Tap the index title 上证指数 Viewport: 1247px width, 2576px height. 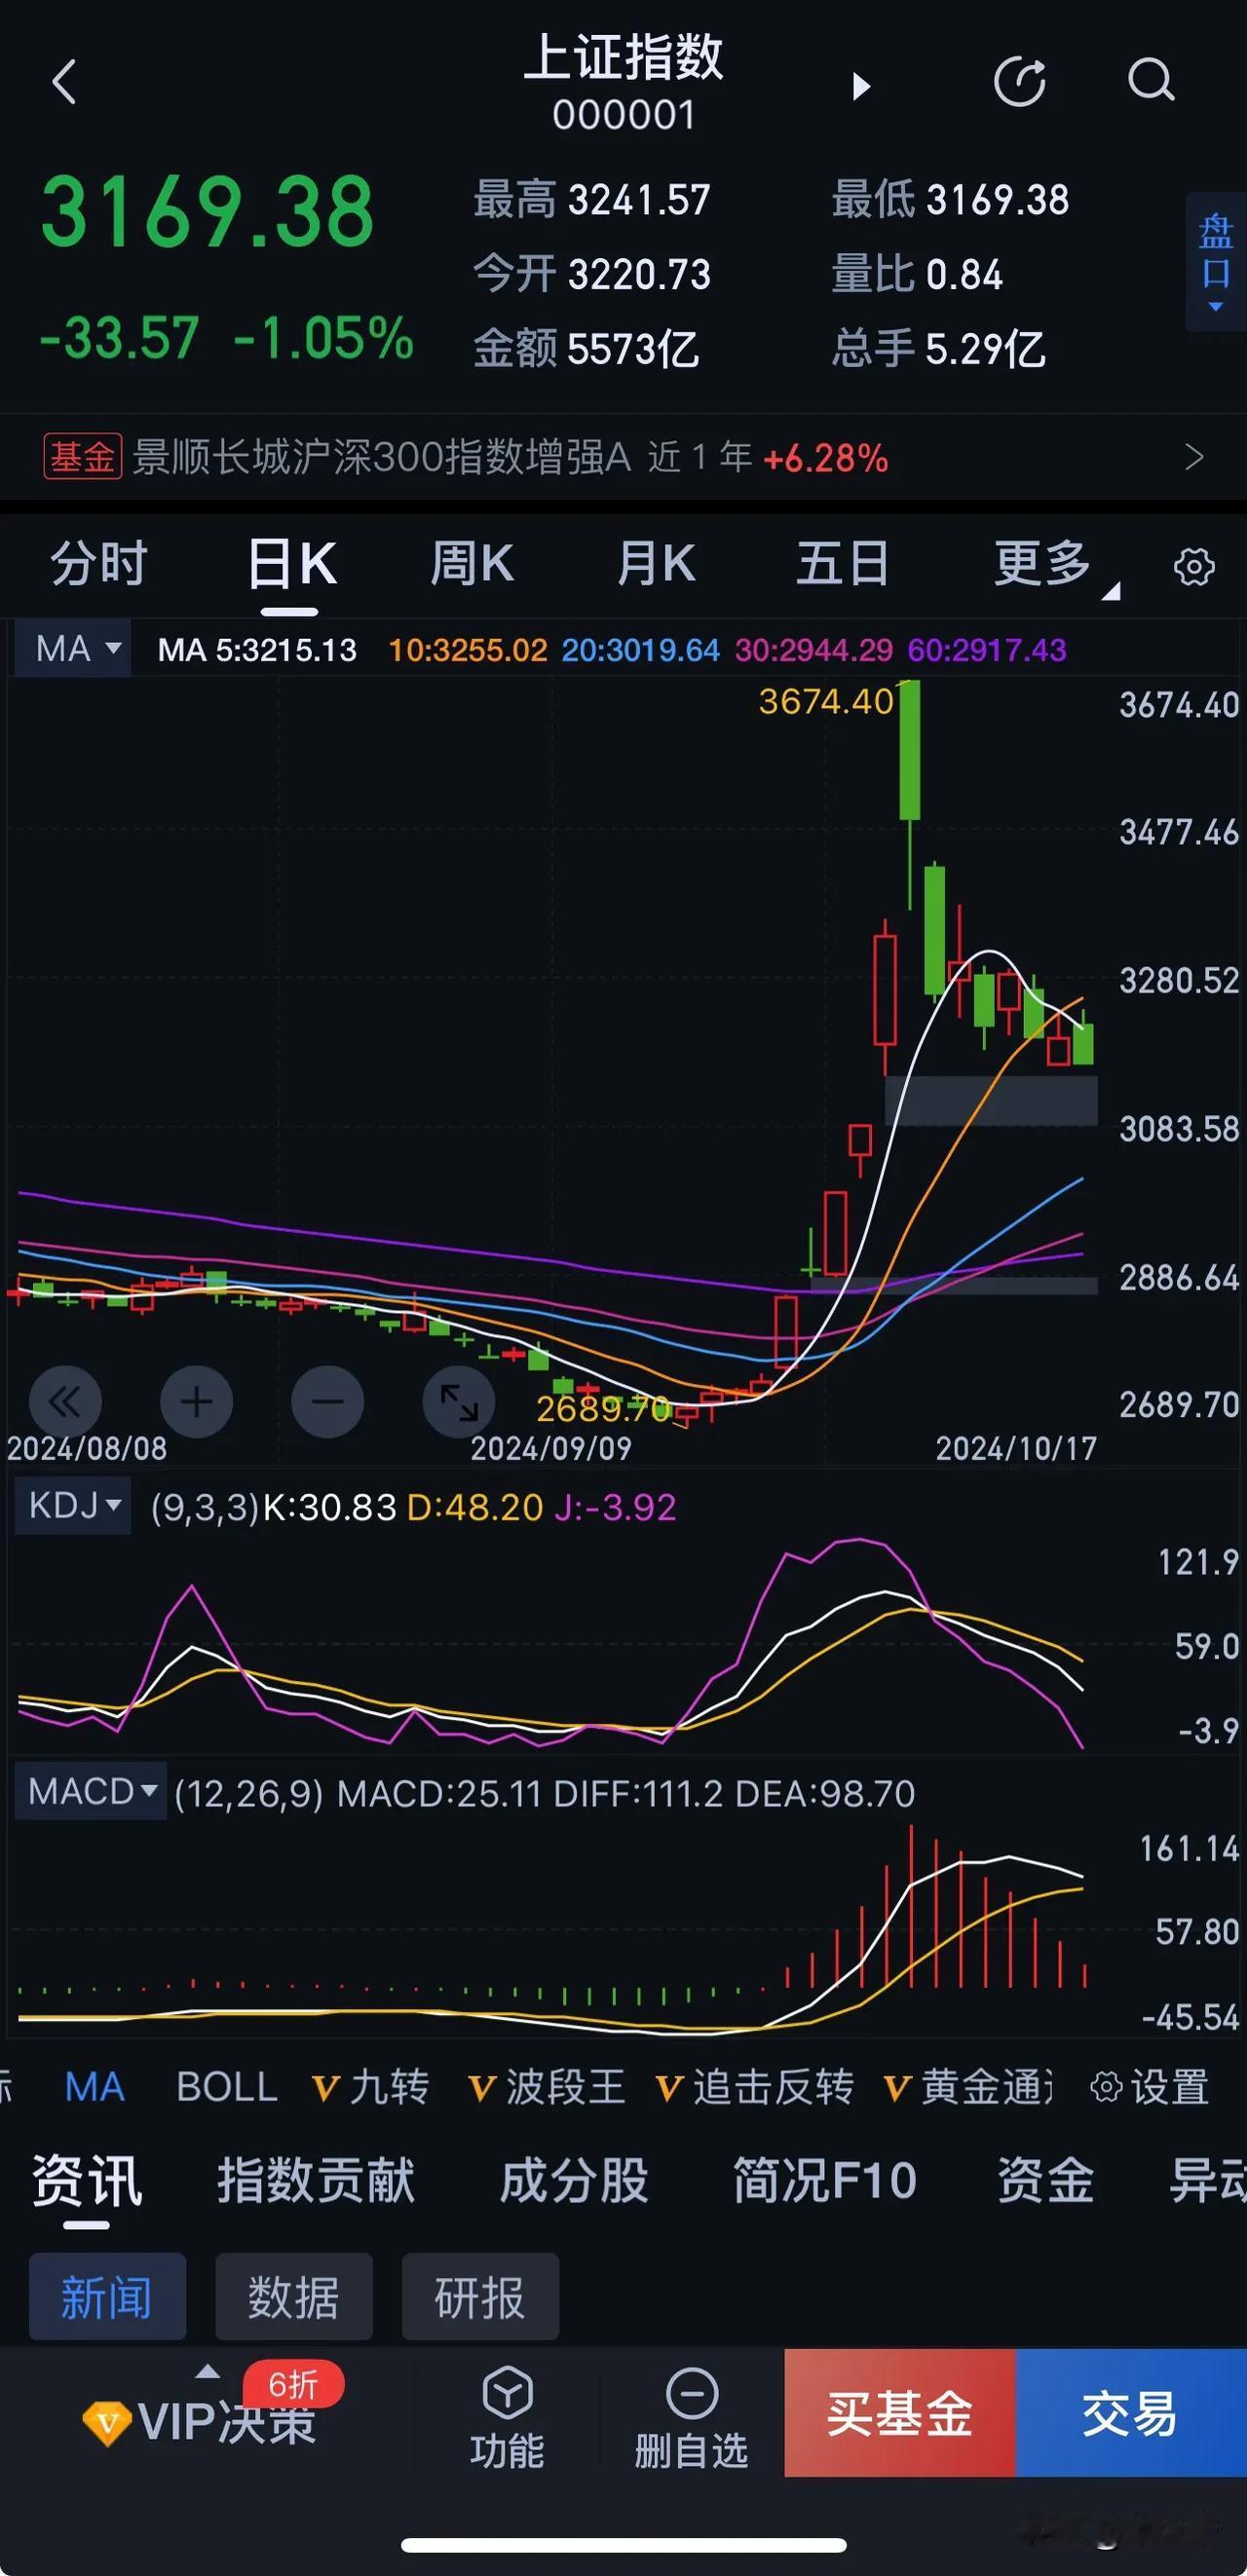[x=623, y=56]
